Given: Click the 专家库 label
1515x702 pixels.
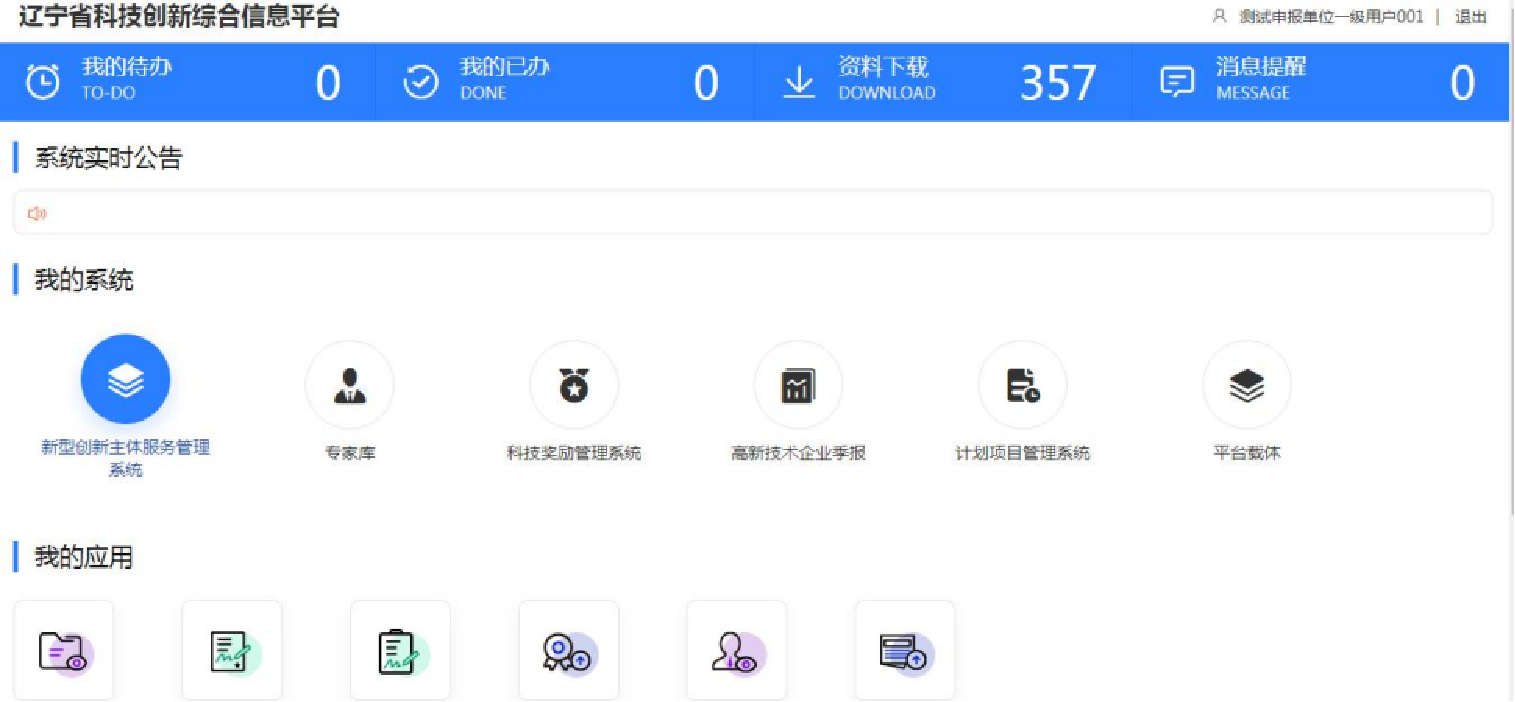Looking at the screenshot, I should [x=349, y=453].
